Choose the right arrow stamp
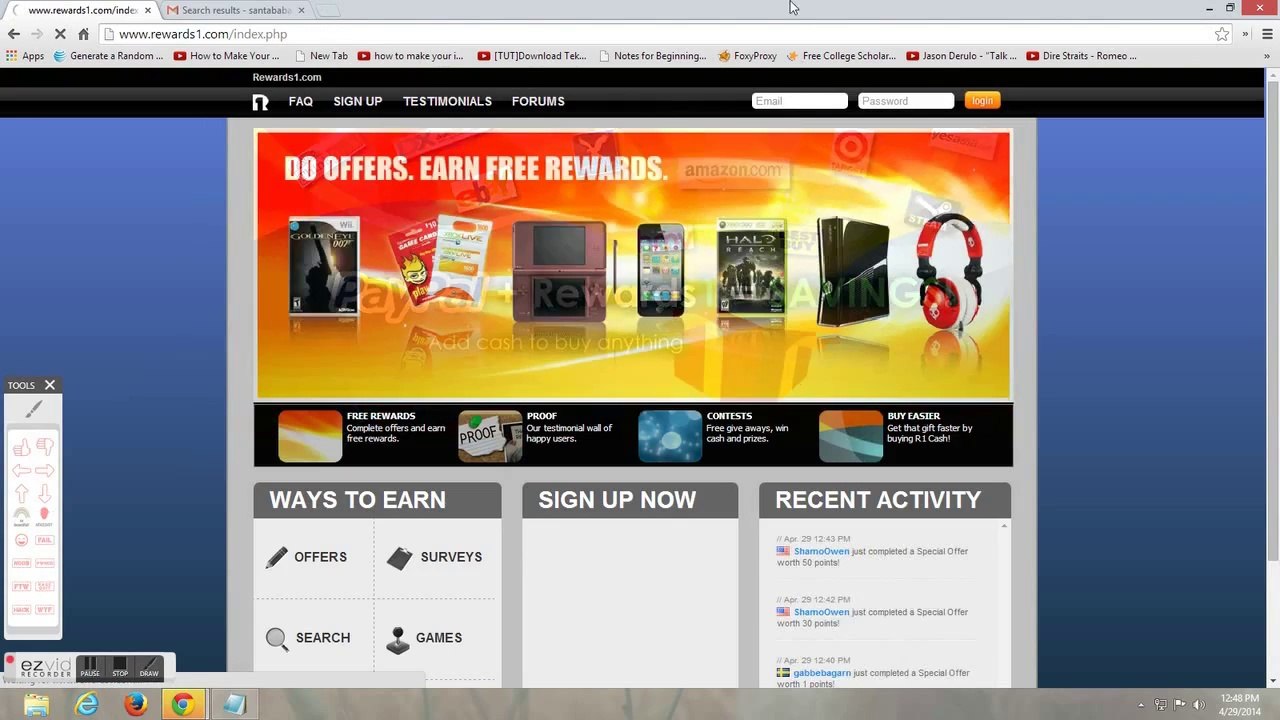 [x=45, y=470]
